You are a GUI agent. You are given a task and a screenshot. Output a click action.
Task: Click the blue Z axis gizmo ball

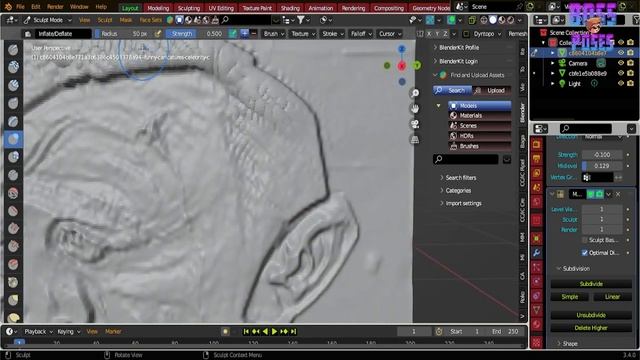(402, 49)
